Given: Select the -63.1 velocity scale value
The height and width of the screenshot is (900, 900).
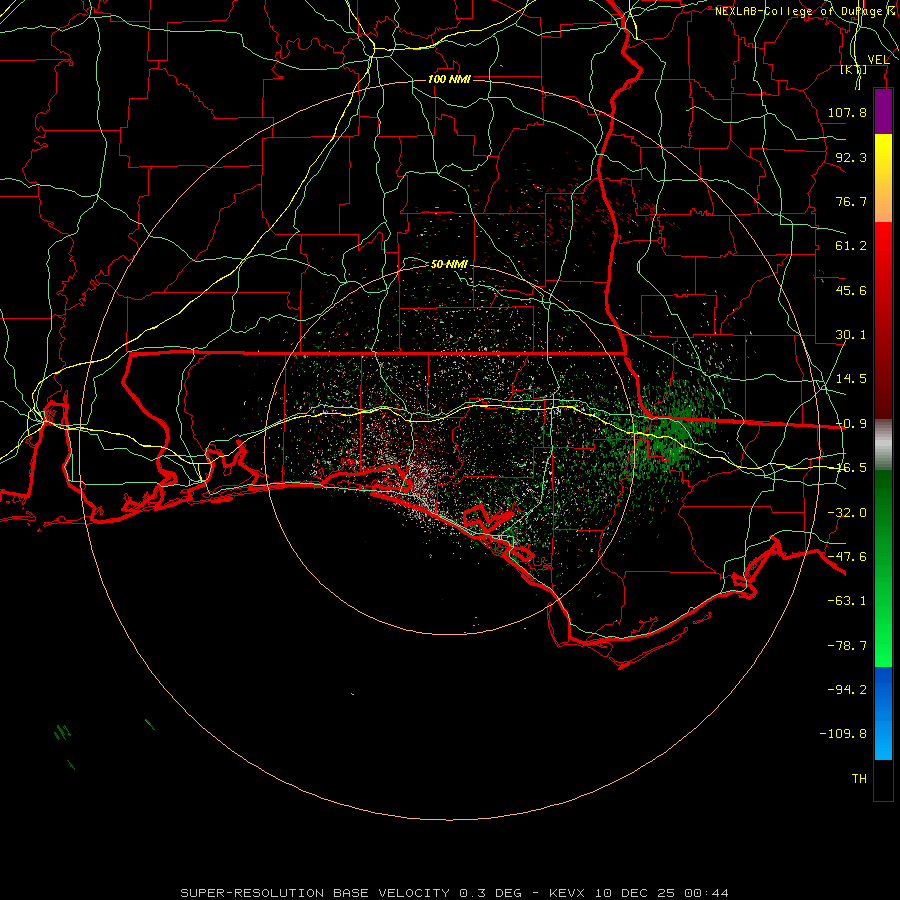Looking at the screenshot, I should pyautogui.click(x=847, y=601).
